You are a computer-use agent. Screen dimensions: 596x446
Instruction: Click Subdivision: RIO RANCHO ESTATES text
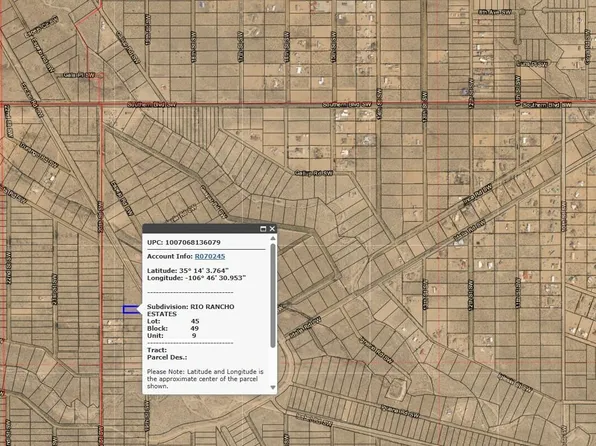click(x=191, y=310)
